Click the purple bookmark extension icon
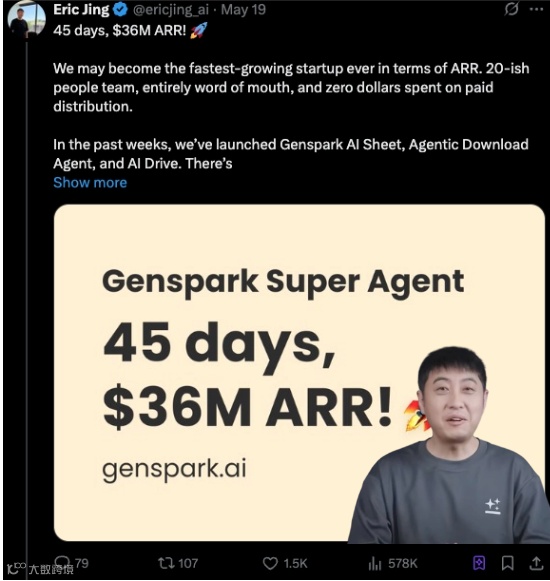550x581 pixels. coord(479,563)
